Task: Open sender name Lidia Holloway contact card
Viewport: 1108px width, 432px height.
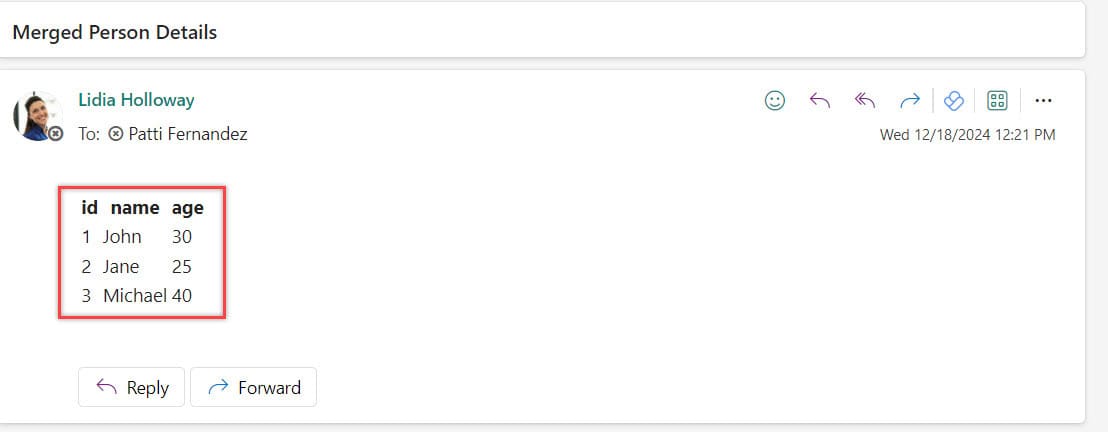Action: [x=136, y=100]
